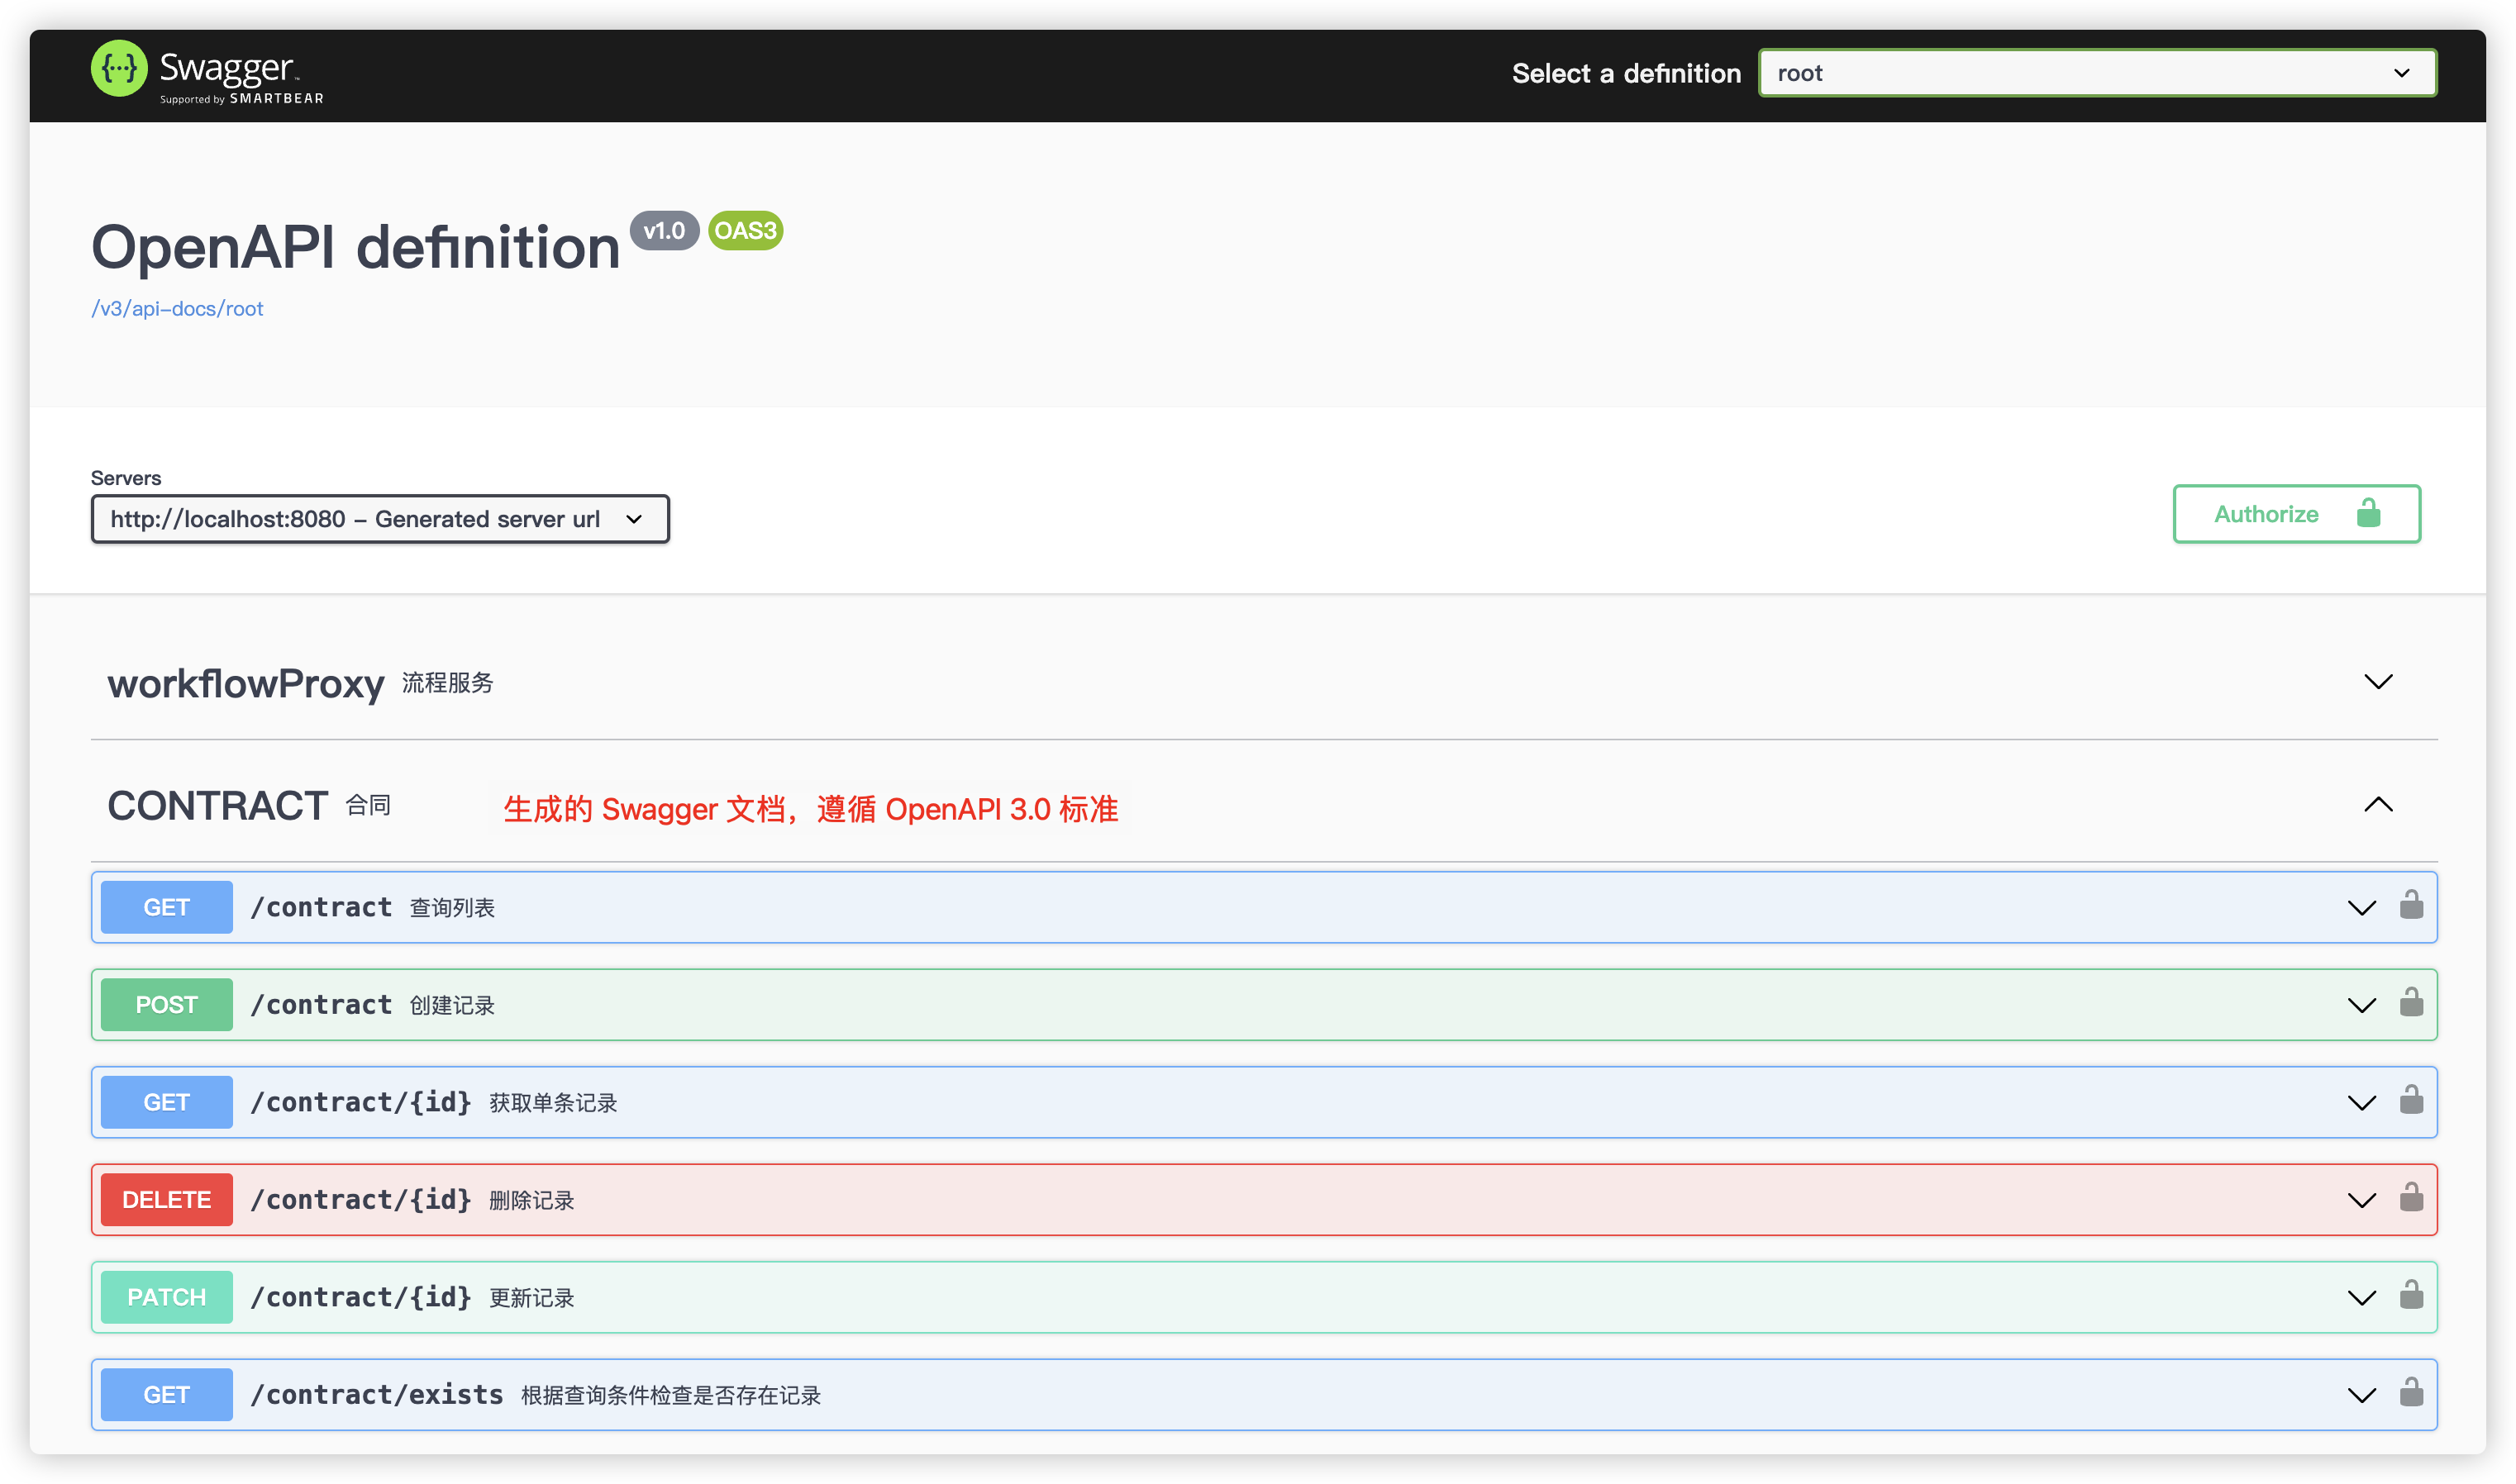This screenshot has width=2516, height=1484.
Task: Click lock icon on POST /contract row
Action: pos(2411,1003)
